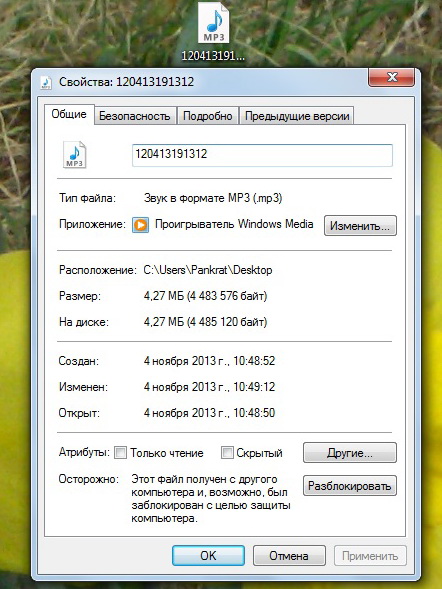Click the file name field 120413191312
Screen dimensions: 442x589
point(262,155)
